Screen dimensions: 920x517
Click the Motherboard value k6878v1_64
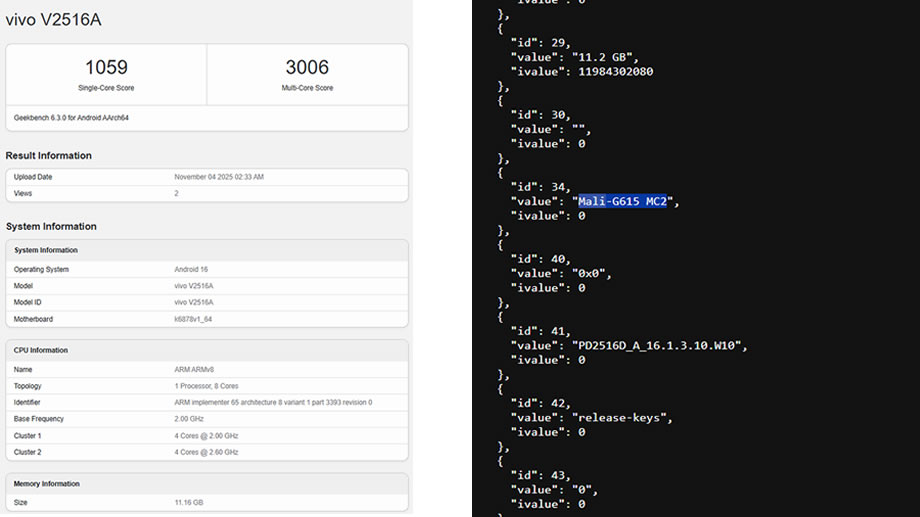195,319
